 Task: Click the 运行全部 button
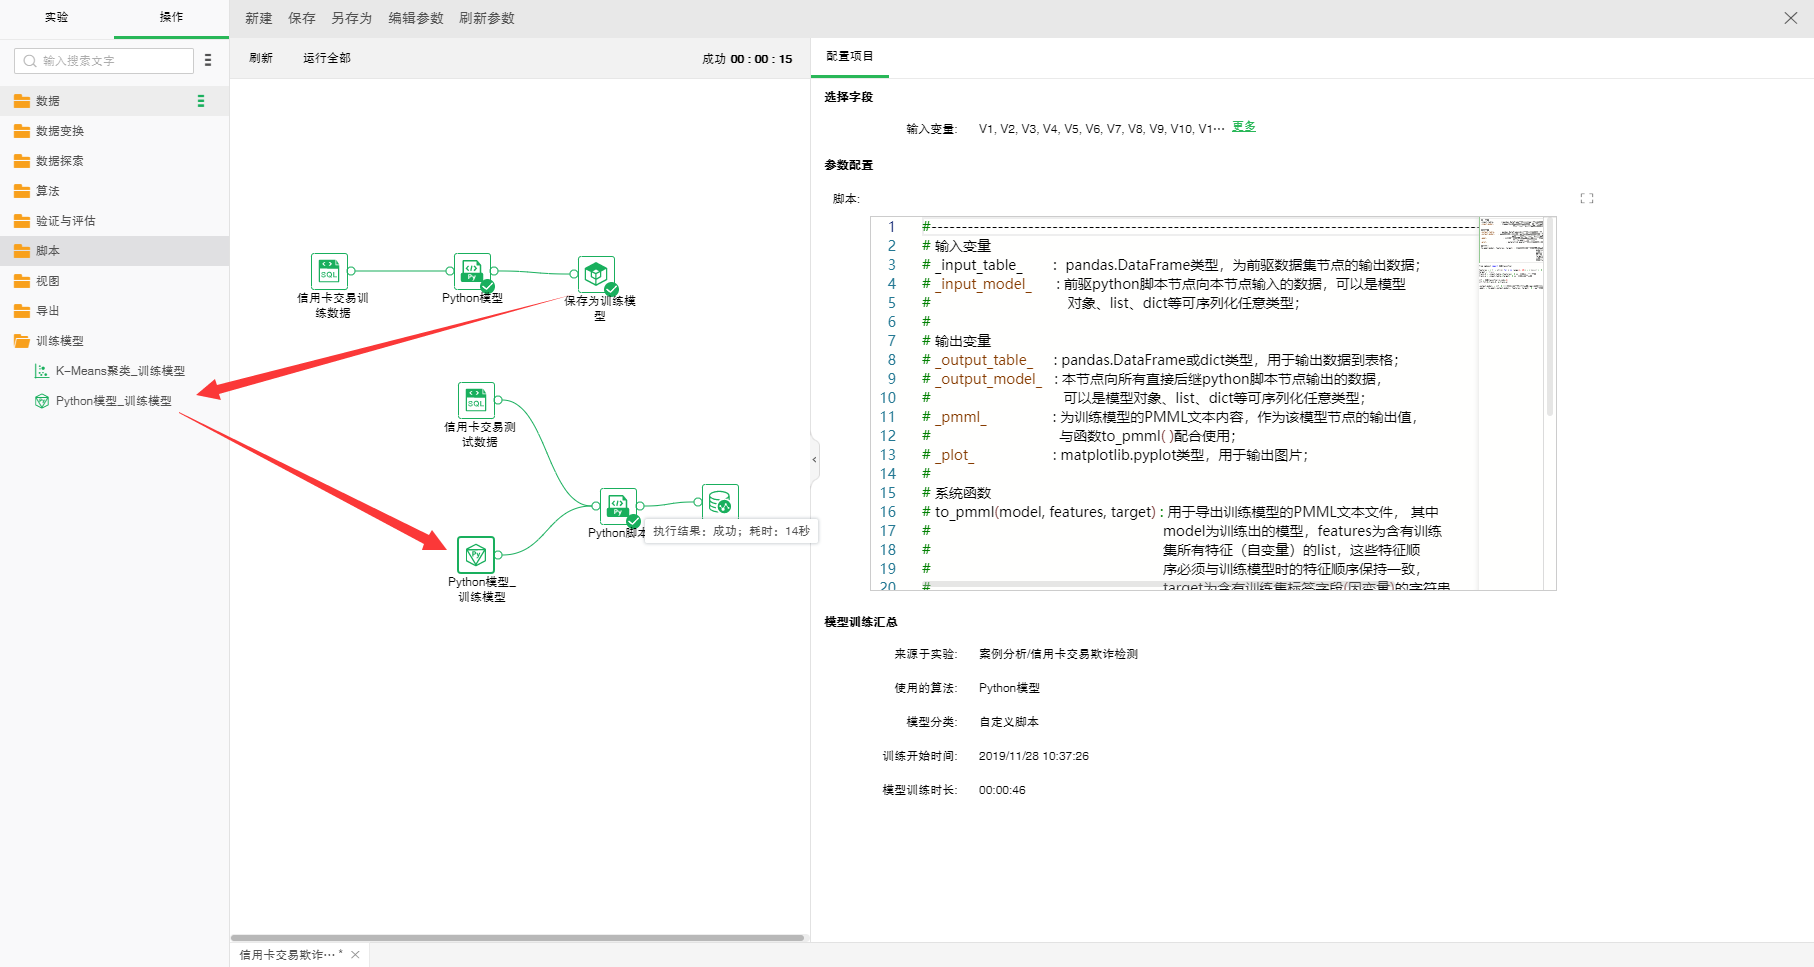click(327, 58)
